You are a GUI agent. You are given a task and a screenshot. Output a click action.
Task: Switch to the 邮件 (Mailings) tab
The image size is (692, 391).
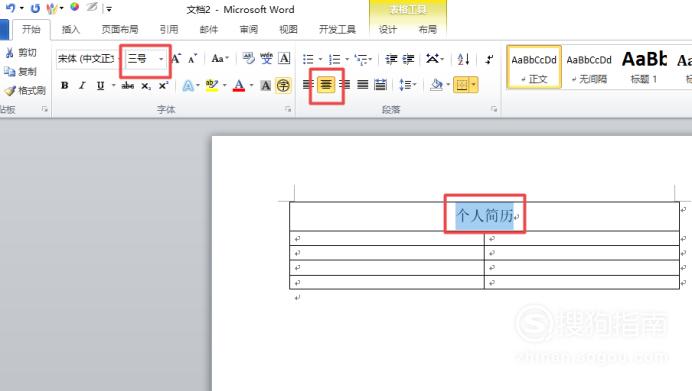[x=209, y=30]
